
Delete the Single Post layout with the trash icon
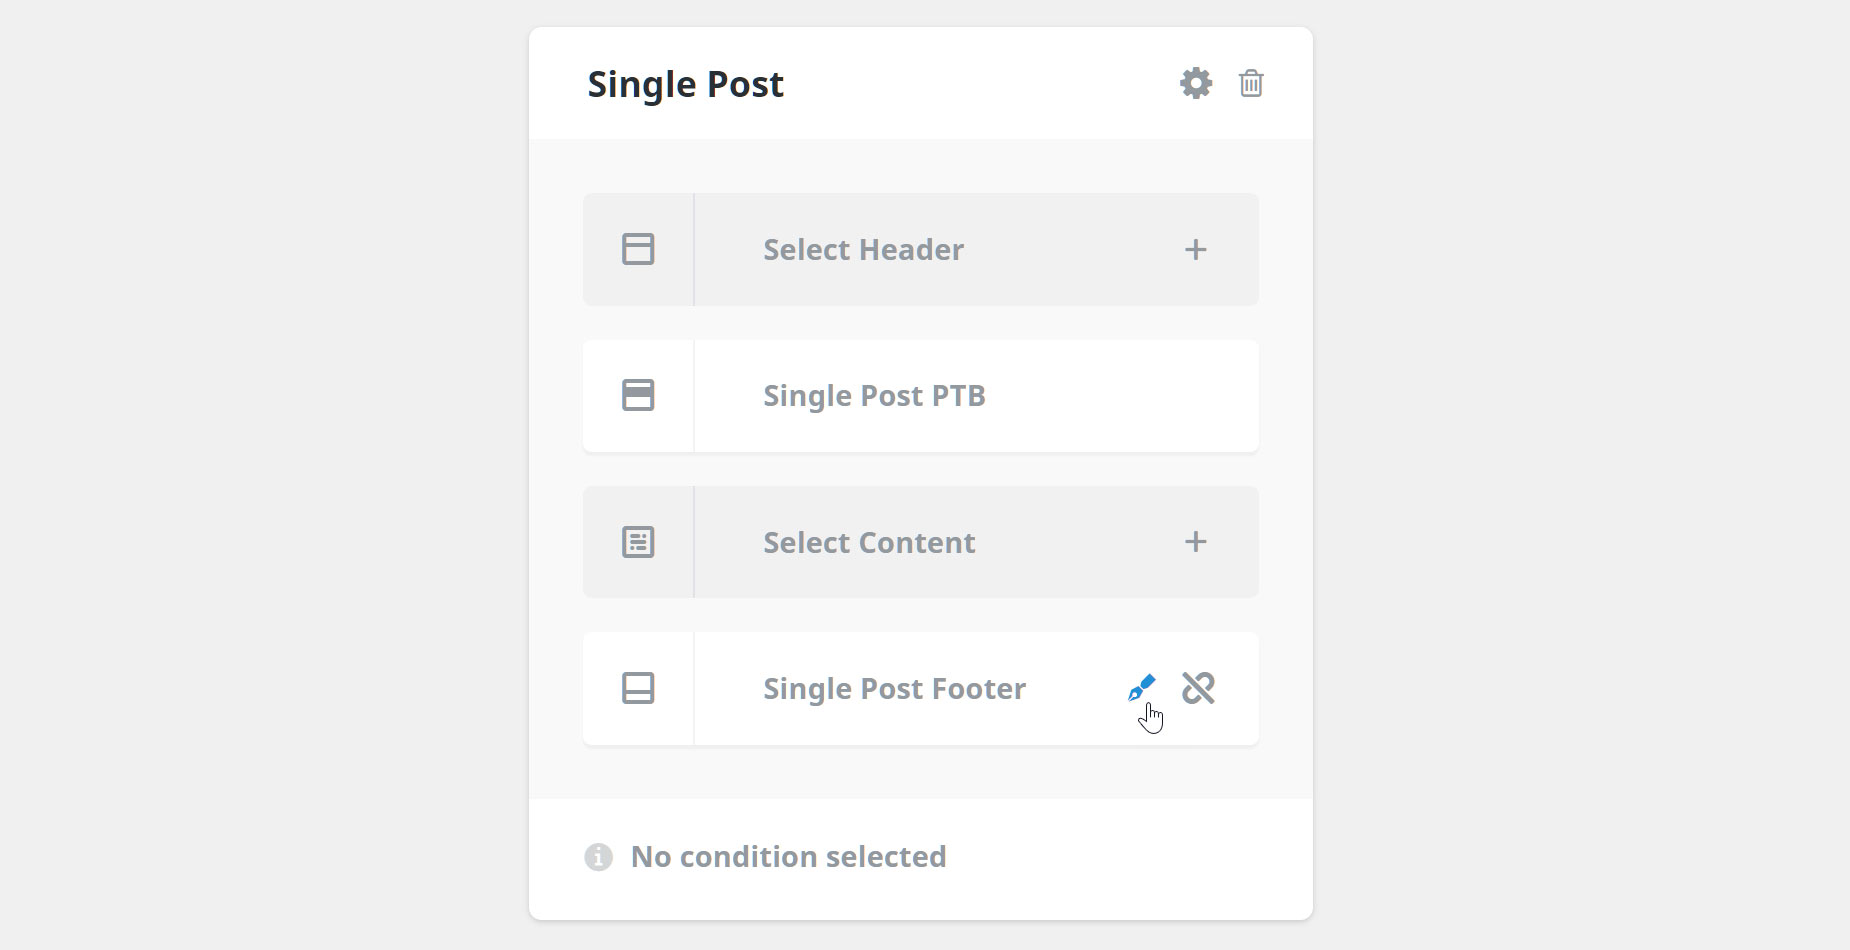coord(1251,83)
